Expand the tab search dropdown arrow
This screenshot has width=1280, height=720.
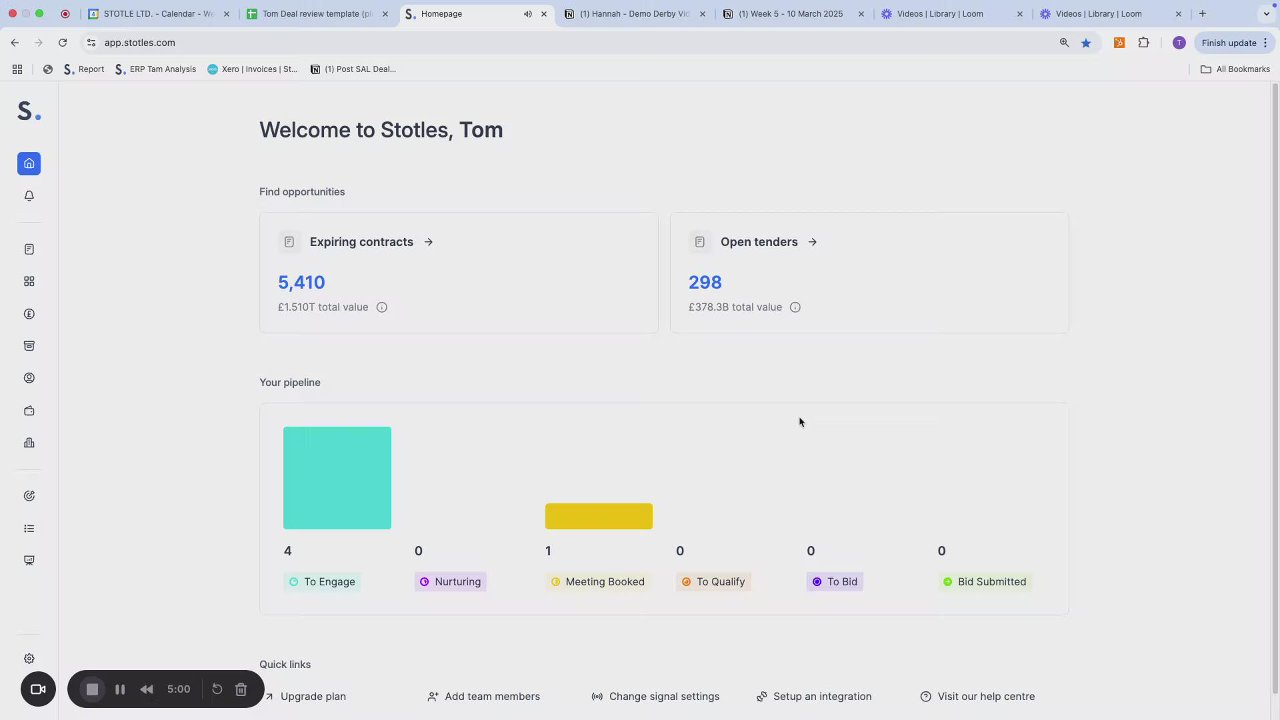[1266, 14]
